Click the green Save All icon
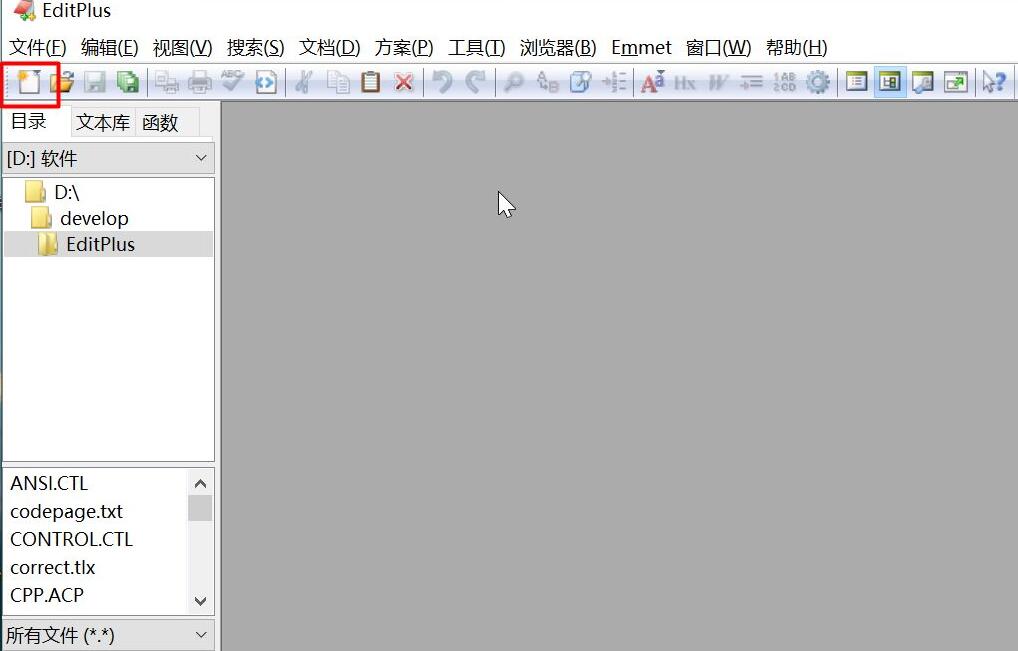 [128, 82]
